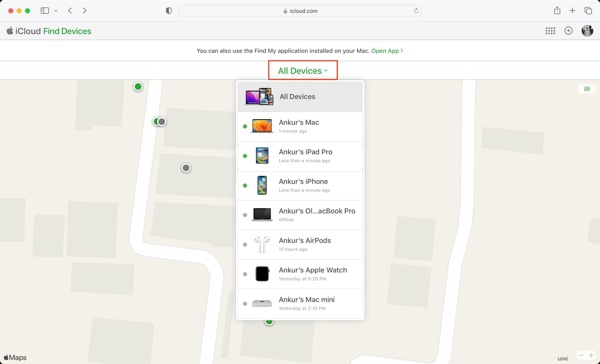Click the MacBook icon for Ankur's Mac
The image size is (600, 364).
262,126
